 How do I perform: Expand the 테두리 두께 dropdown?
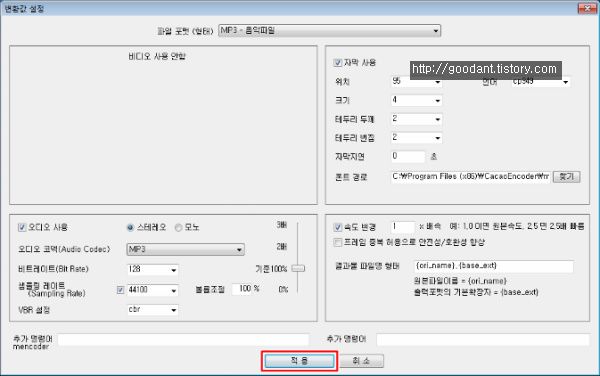416,119
